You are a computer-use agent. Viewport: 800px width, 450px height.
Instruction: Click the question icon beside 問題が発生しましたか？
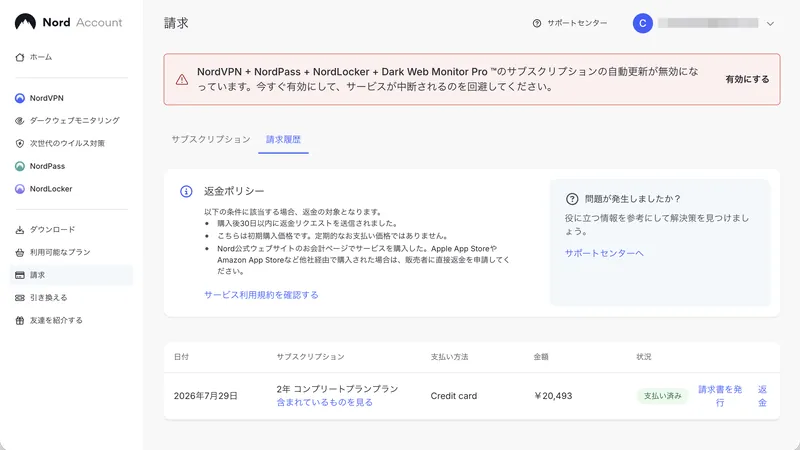click(x=572, y=199)
